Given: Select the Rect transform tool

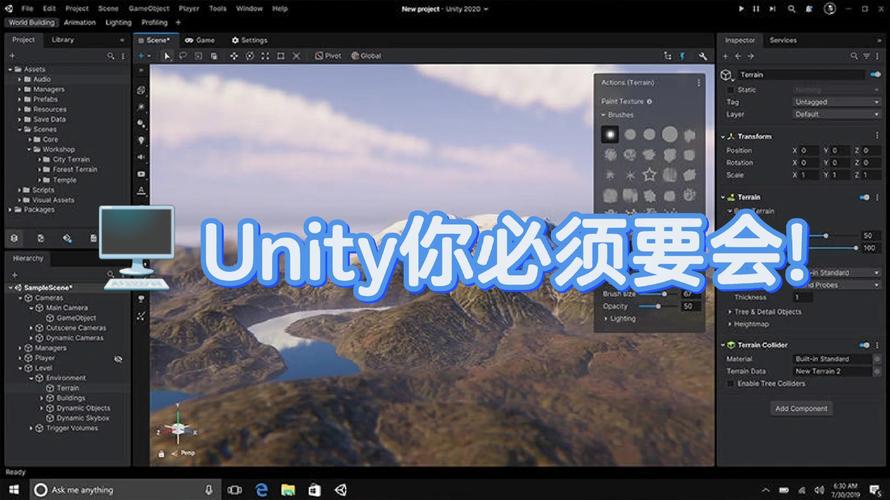Looking at the screenshot, I should coord(280,56).
